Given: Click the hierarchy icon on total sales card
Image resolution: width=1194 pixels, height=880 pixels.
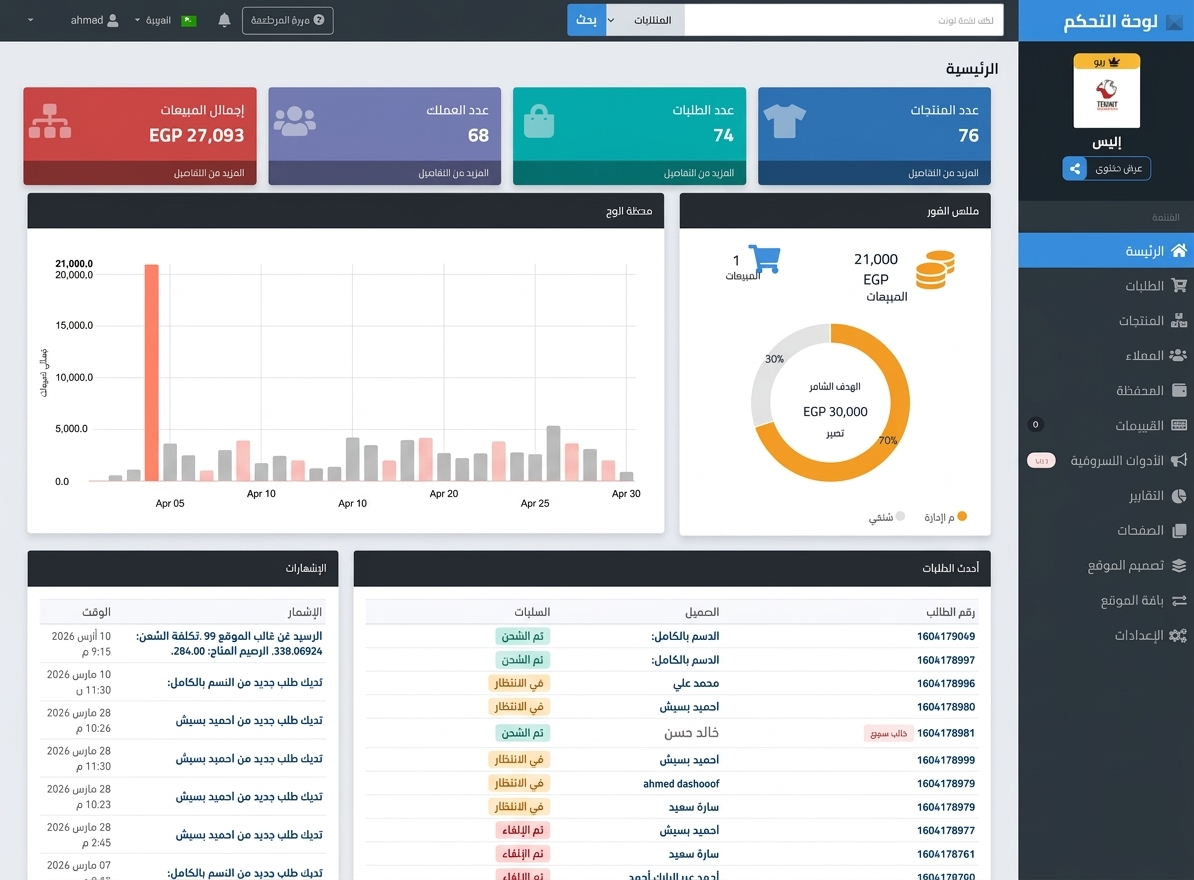Looking at the screenshot, I should pyautogui.click(x=50, y=121).
